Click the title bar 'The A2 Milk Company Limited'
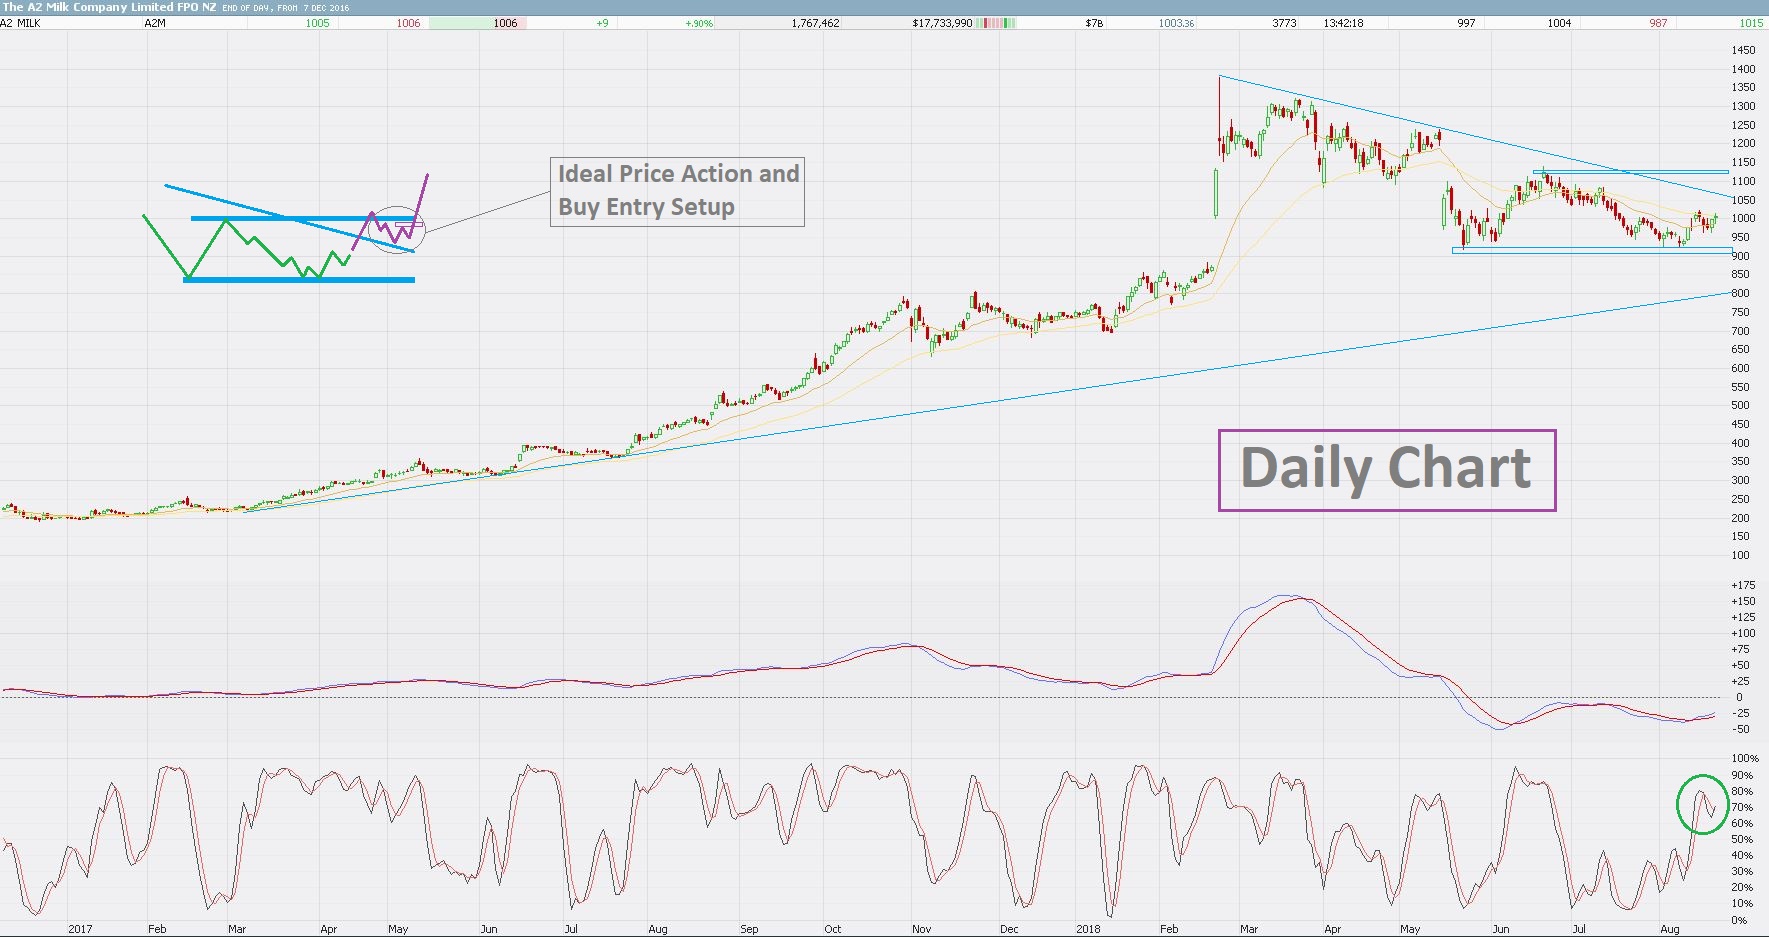This screenshot has width=1769, height=937. tap(89, 7)
